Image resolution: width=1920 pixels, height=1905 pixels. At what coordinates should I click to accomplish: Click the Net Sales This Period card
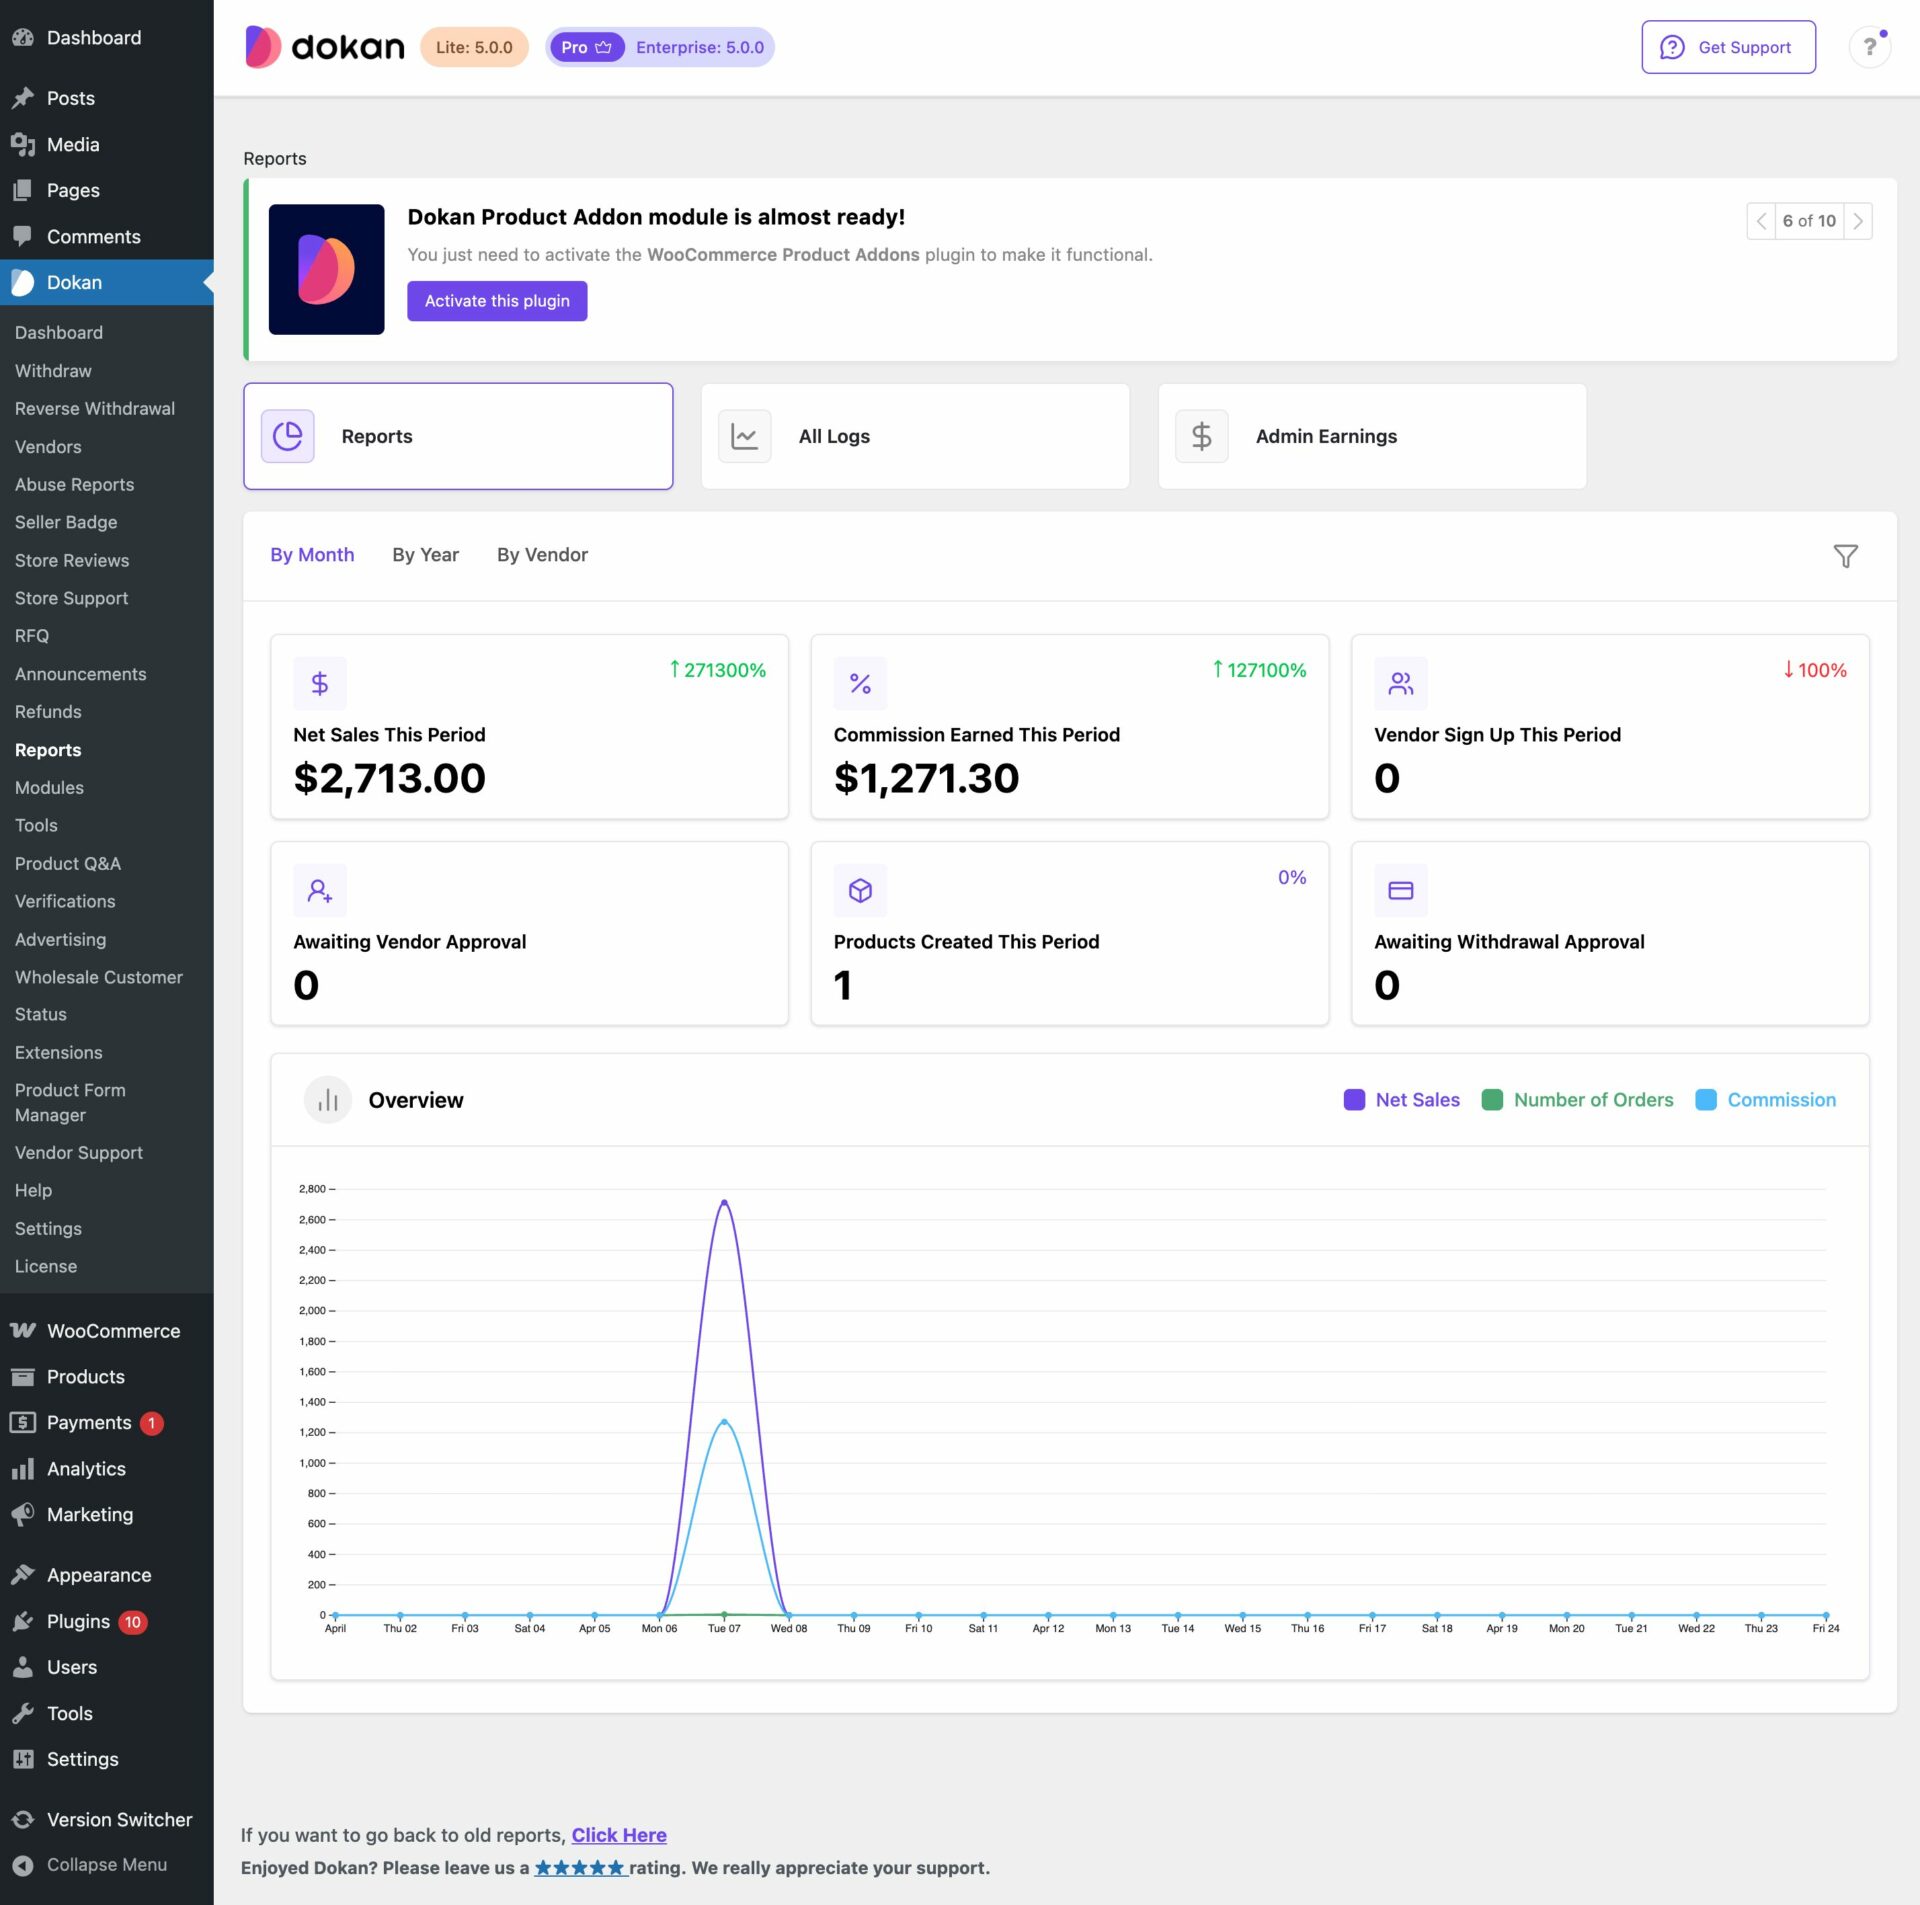529,727
